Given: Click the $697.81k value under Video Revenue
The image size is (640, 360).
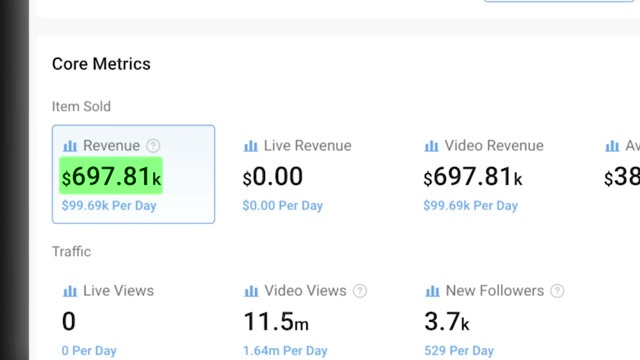Looking at the screenshot, I should click(x=473, y=177).
